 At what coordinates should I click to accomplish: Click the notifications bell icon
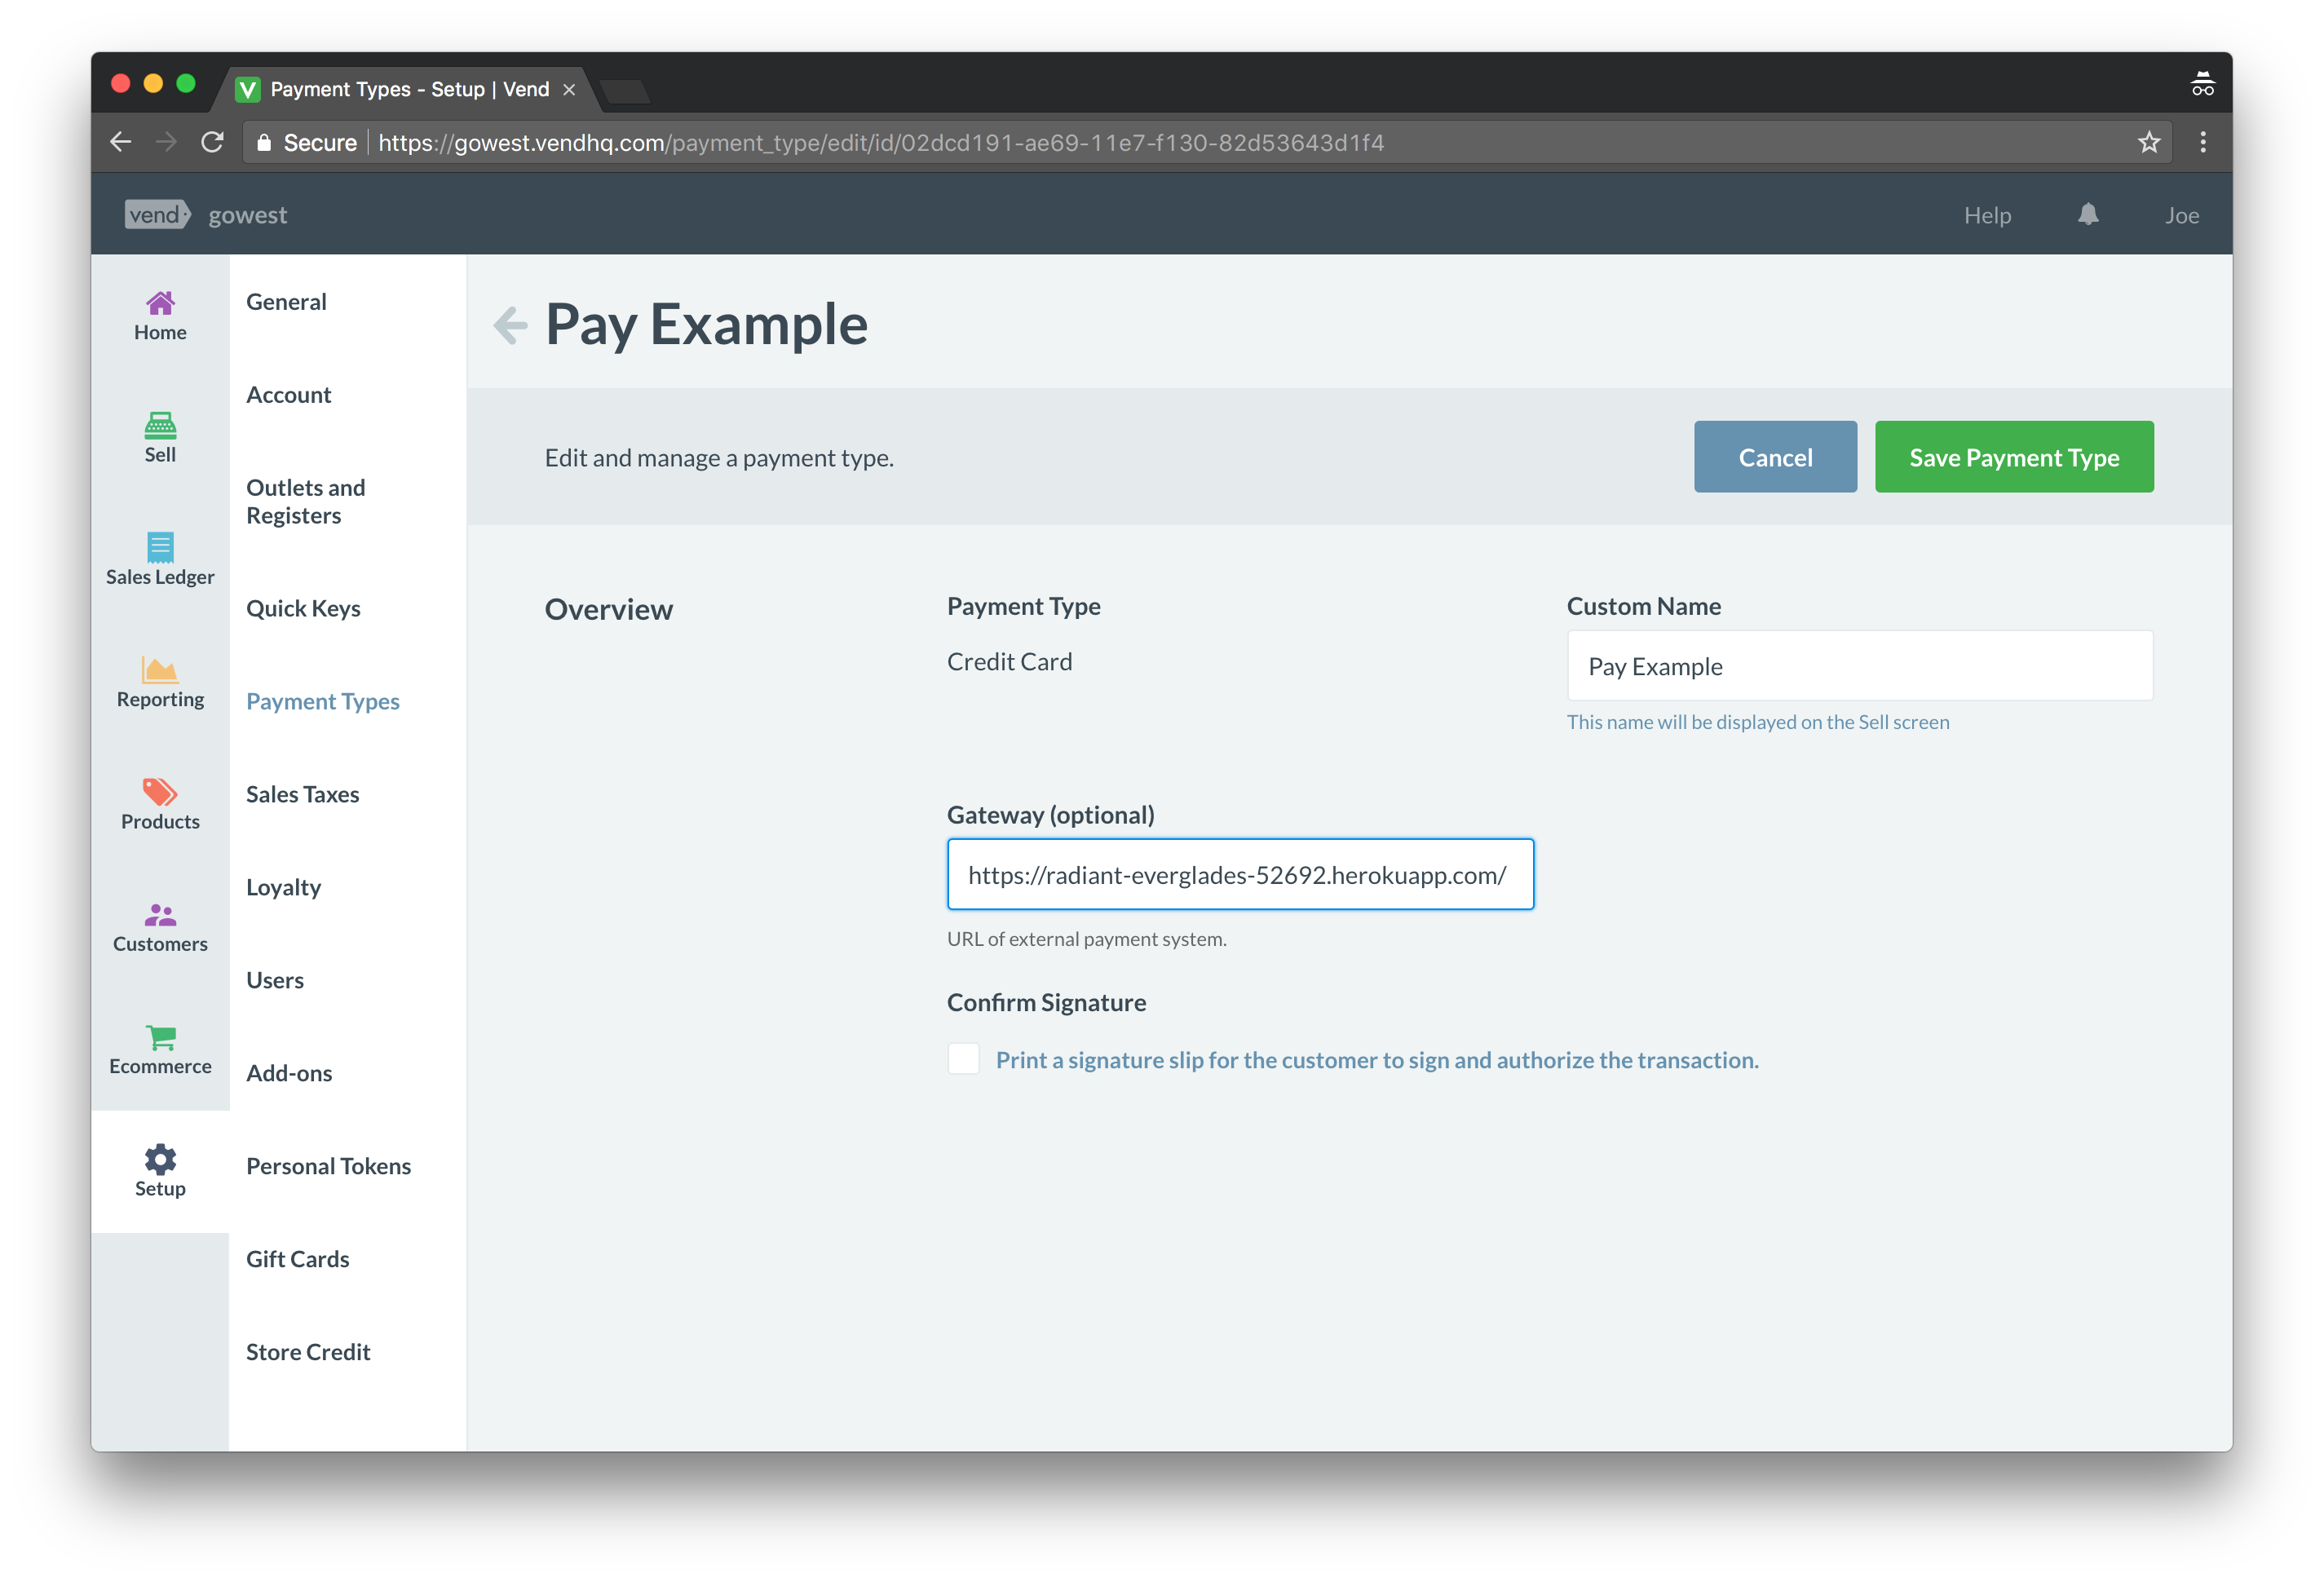coord(2087,215)
